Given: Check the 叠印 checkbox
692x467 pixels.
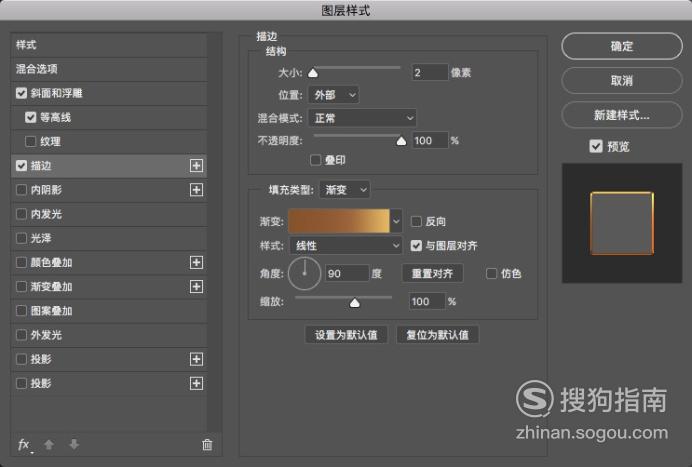Looking at the screenshot, I should 316,160.
